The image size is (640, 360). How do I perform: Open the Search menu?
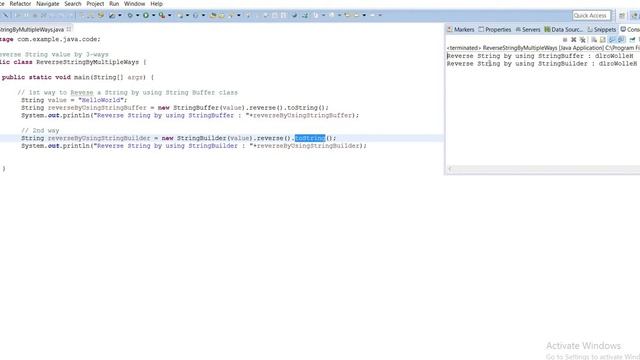pyautogui.click(x=73, y=4)
